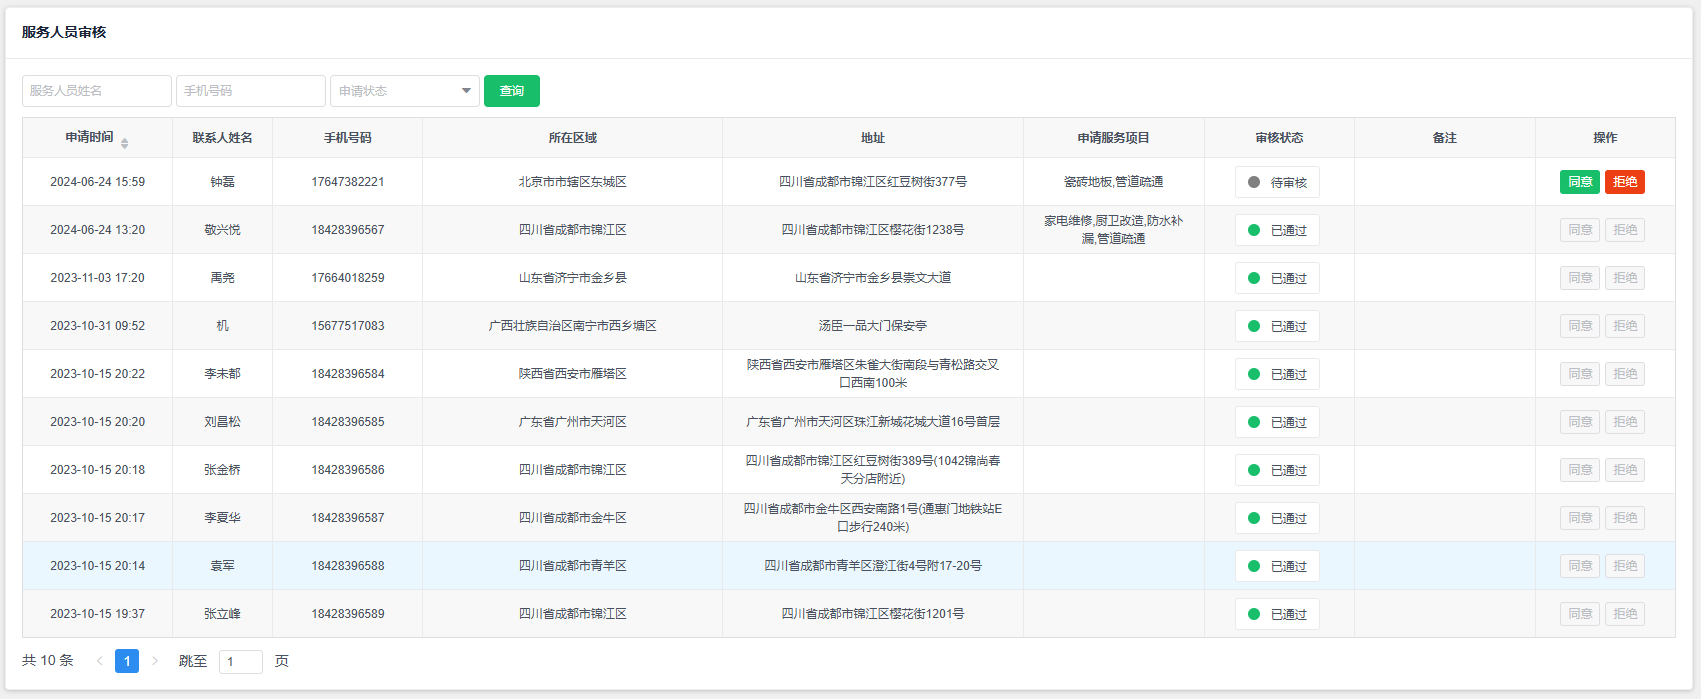Go to next page using right chevron
This screenshot has height=699, width=1701.
155,661
